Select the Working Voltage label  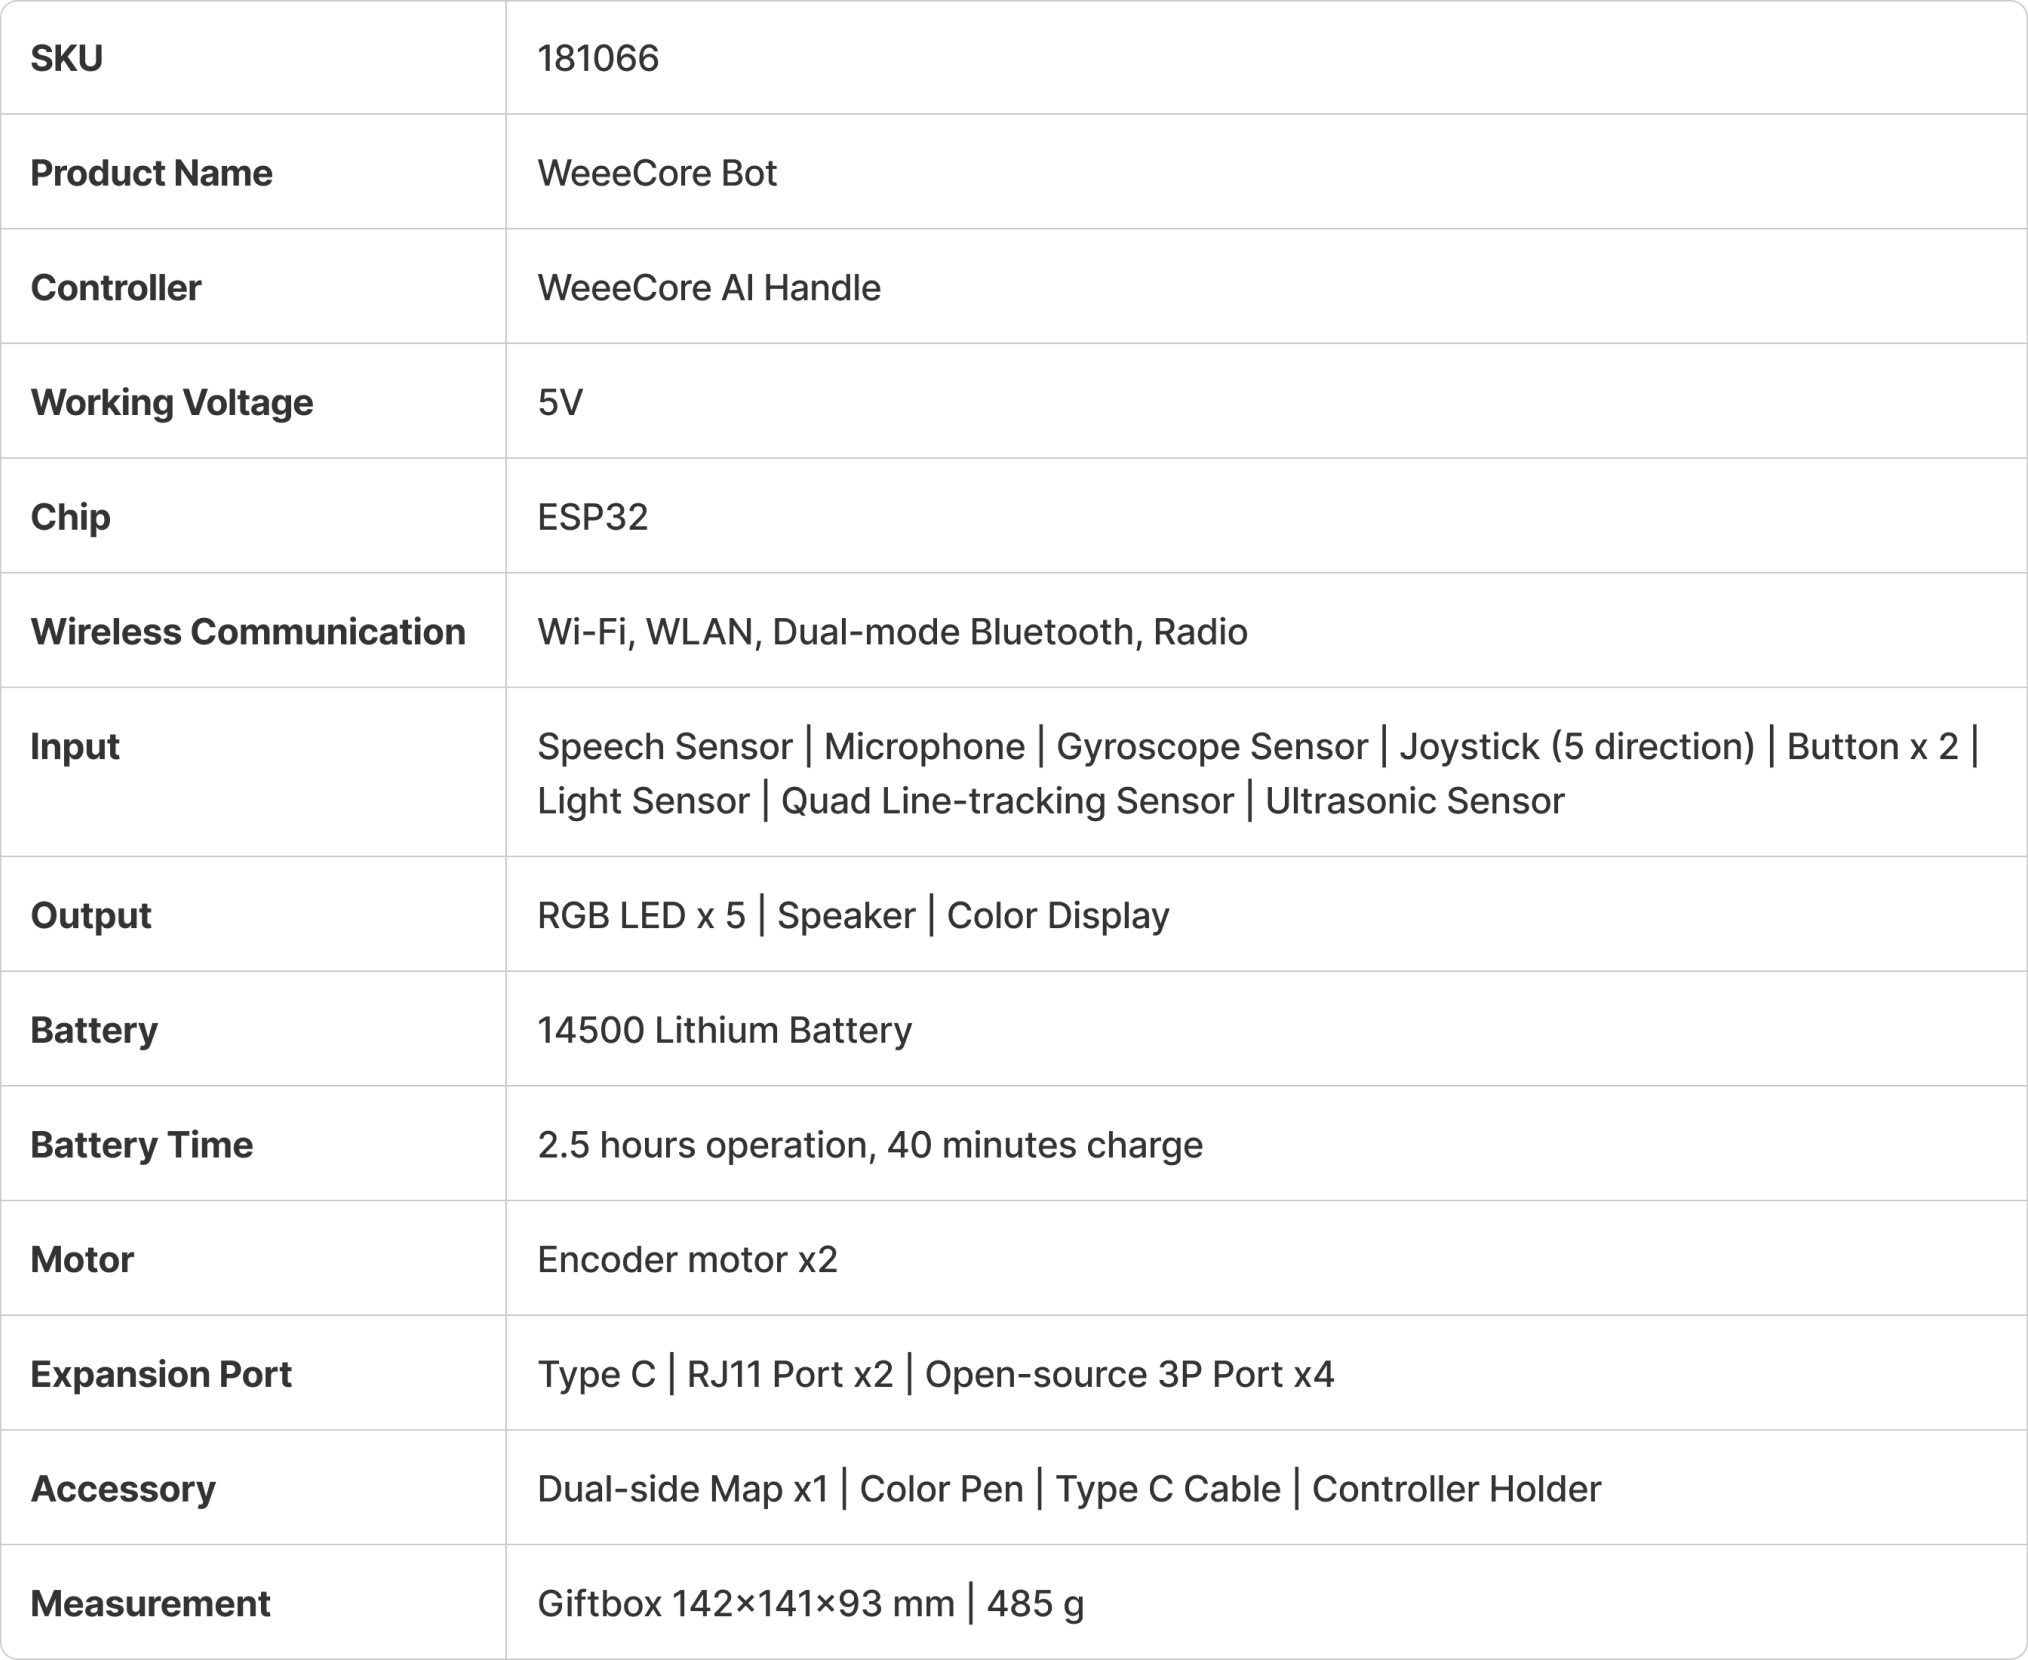point(172,402)
